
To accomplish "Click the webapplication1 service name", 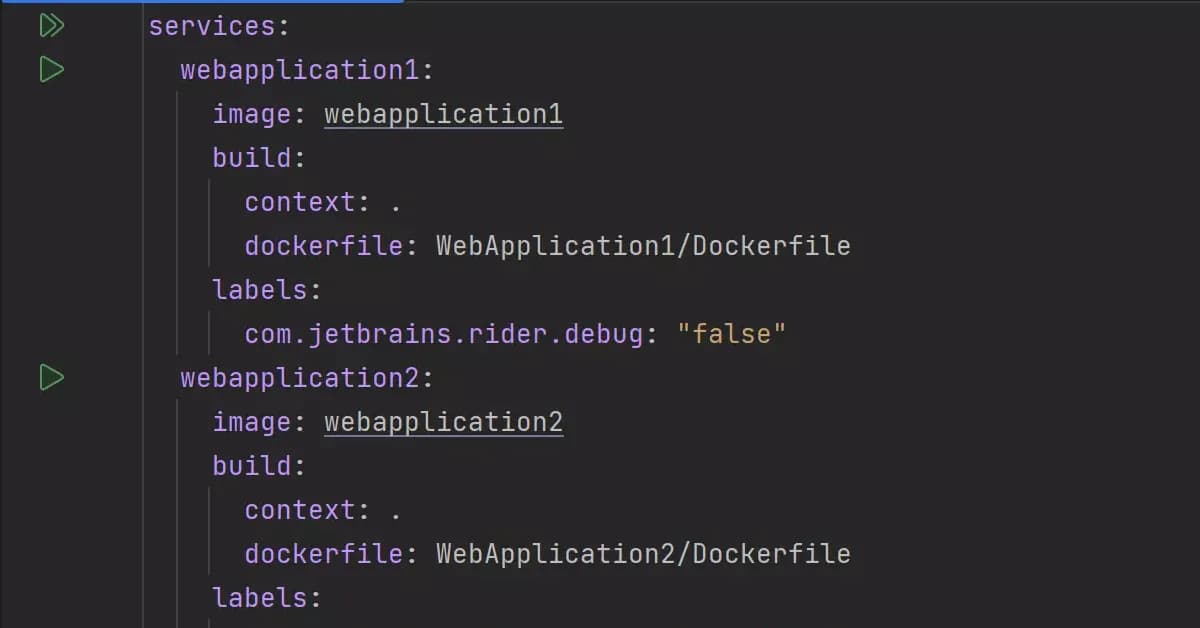I will (x=300, y=69).
